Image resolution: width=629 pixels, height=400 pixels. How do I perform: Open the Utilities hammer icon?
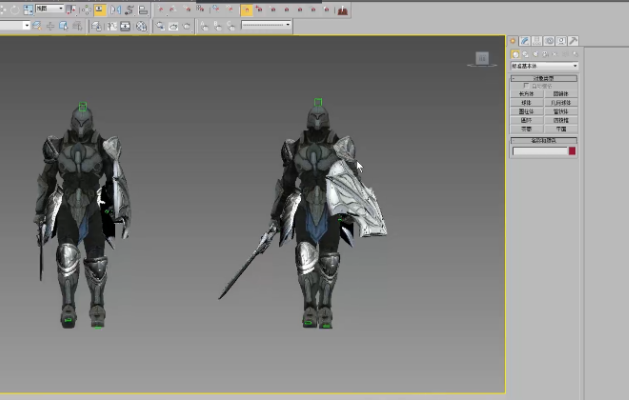point(574,41)
